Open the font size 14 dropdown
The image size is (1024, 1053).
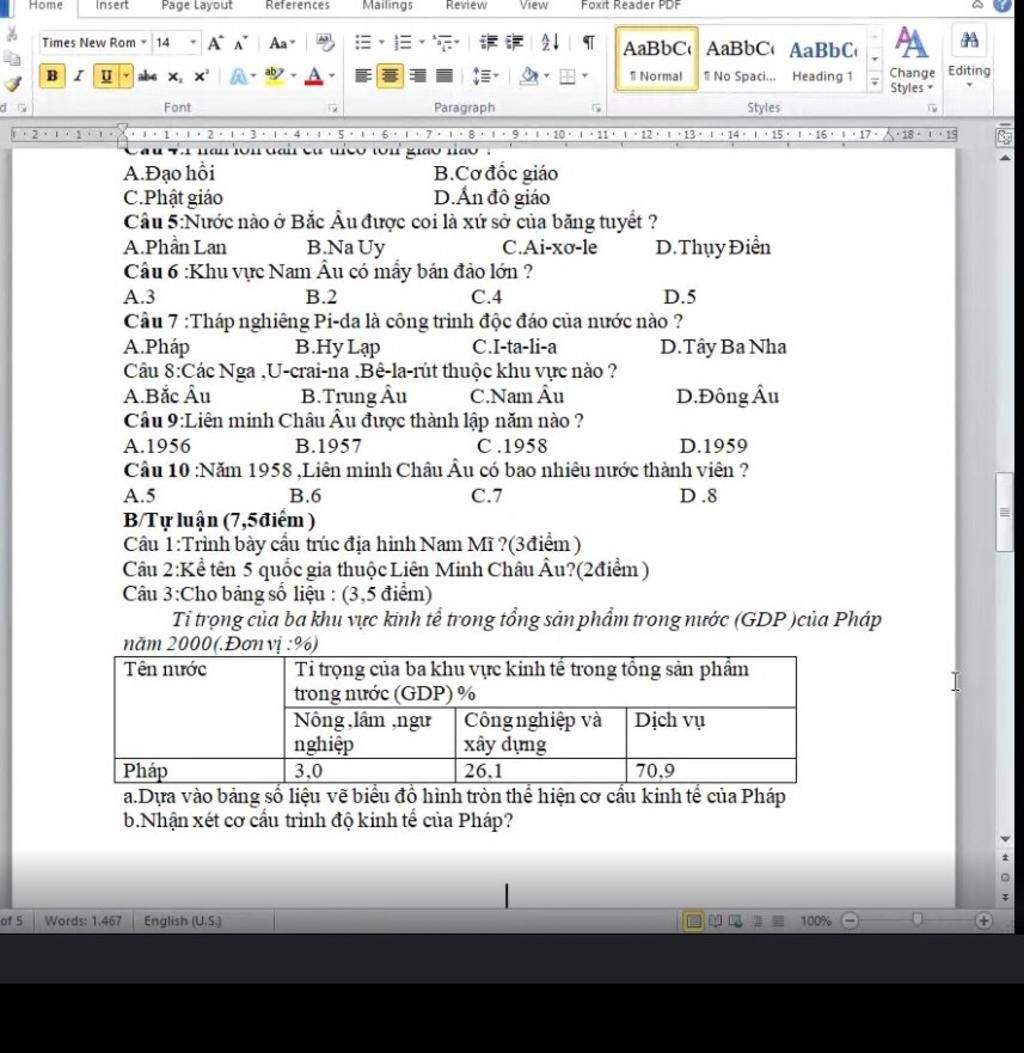193,43
